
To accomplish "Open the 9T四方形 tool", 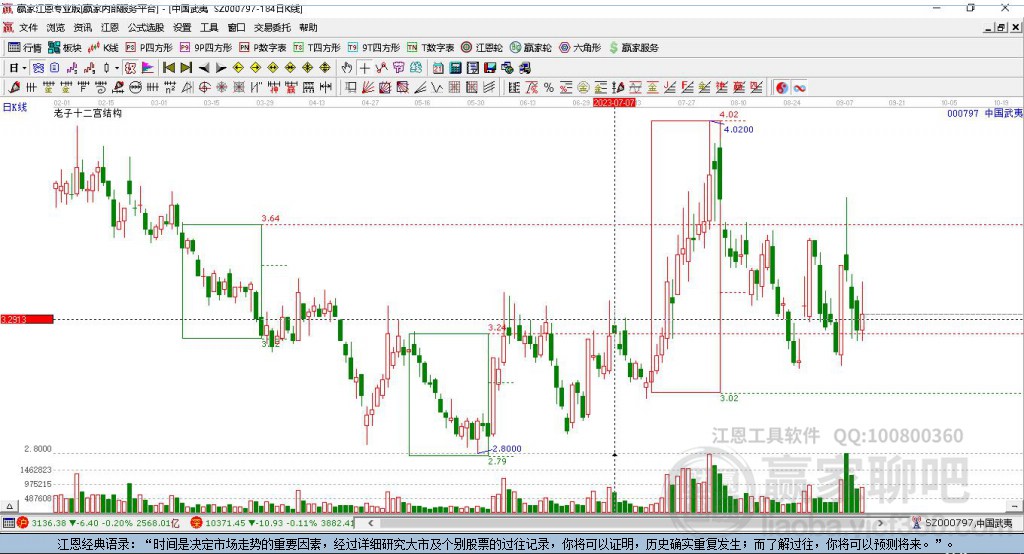I will 374,47.
